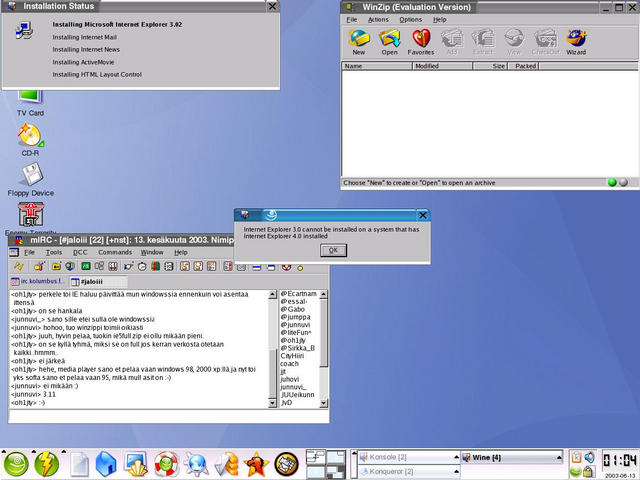Open mIRC channel list globe icon
640x480 pixels.
(70, 267)
